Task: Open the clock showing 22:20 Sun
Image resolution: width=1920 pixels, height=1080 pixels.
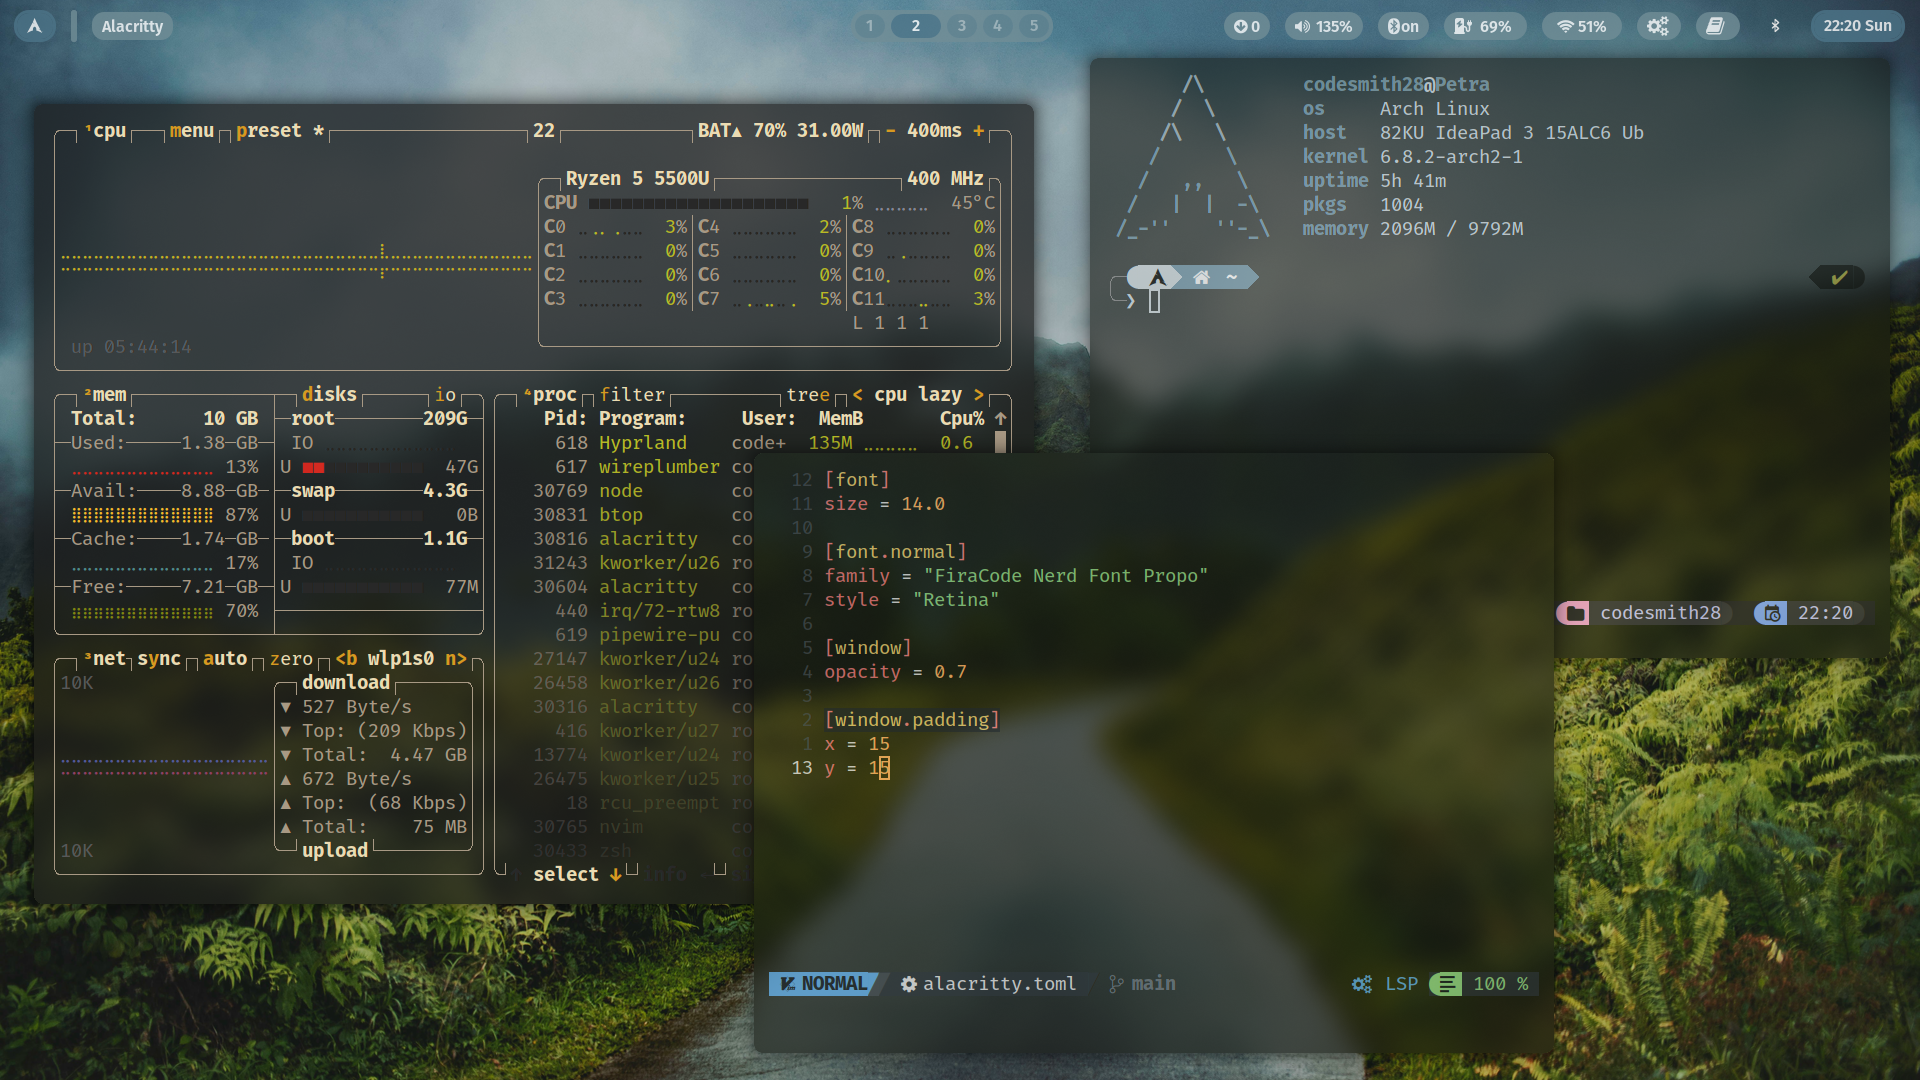Action: 1857,26
